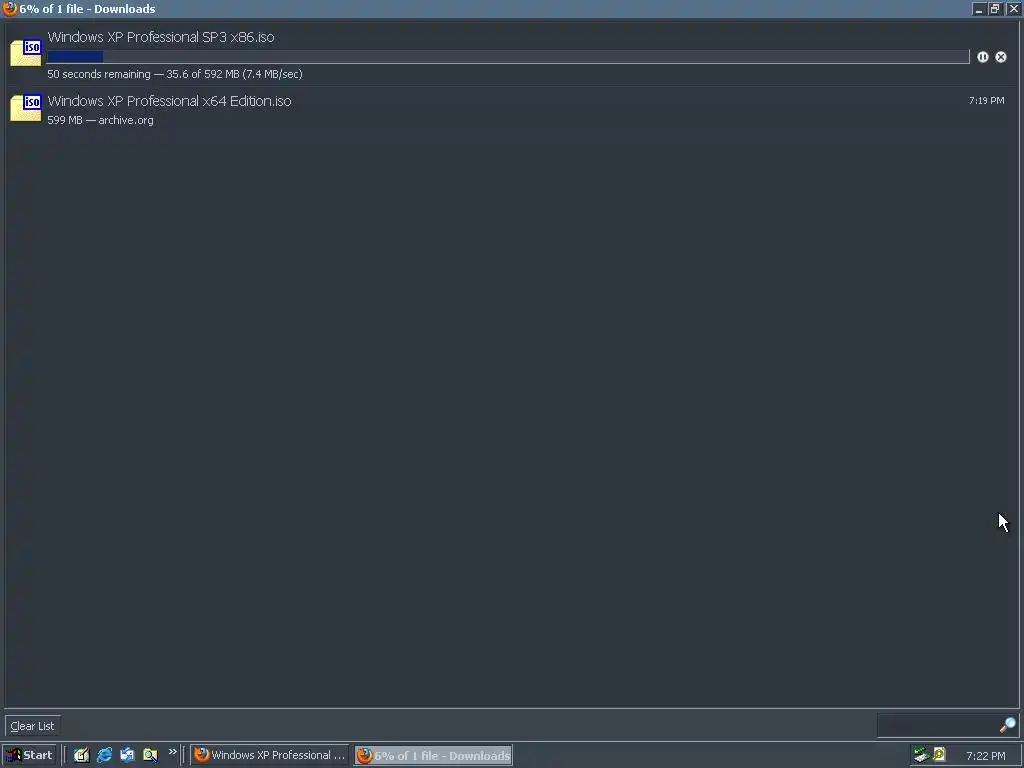1024x768 pixels.
Task: Click the network connection tray icon
Action: [921, 755]
